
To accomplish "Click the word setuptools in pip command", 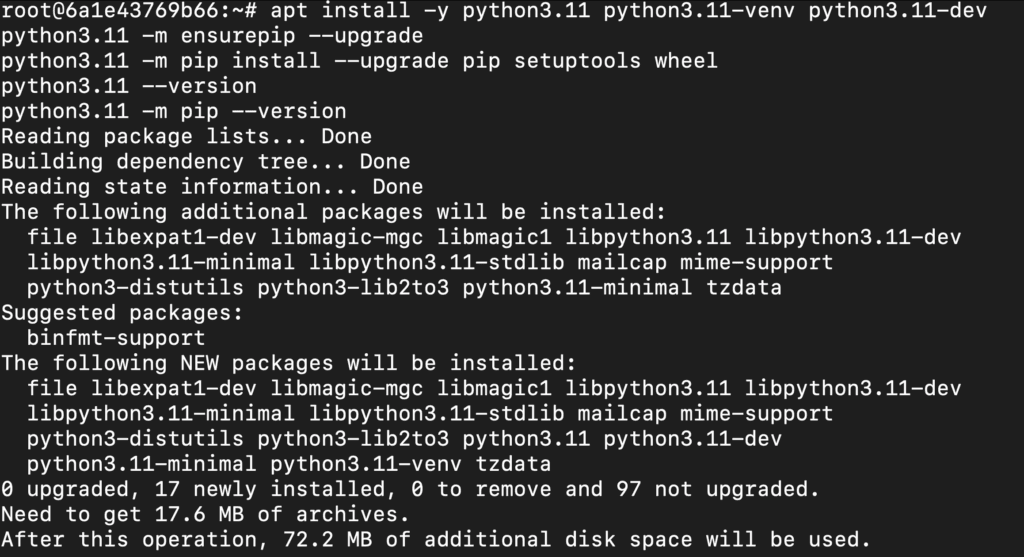I will click(x=577, y=61).
